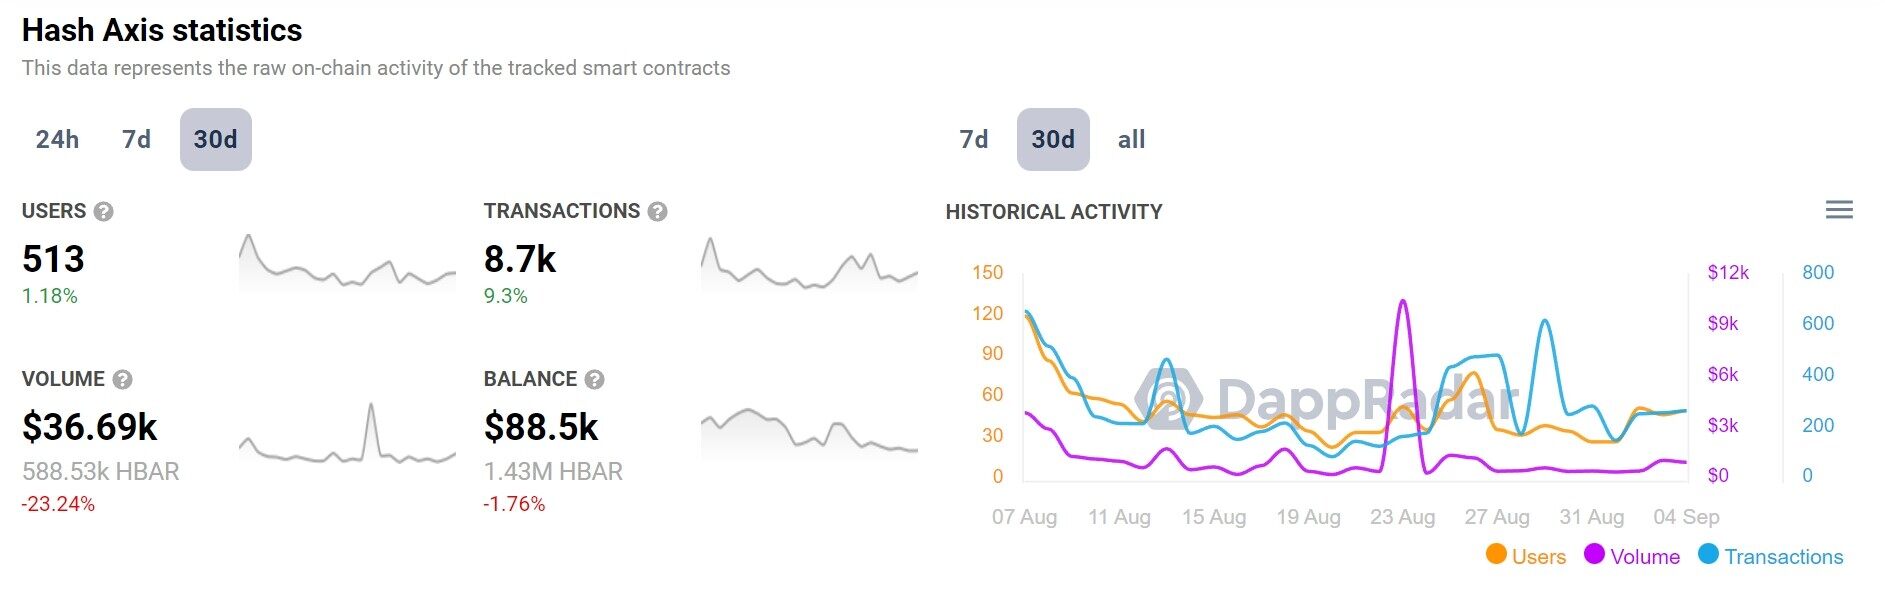Click the question mark icon beside BALANCE
The height and width of the screenshot is (602, 1885).
(594, 380)
